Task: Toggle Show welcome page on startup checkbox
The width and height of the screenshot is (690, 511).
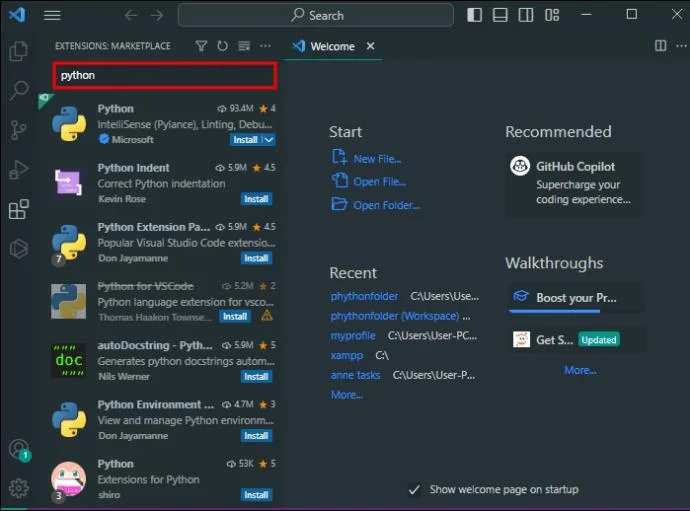Action: pyautogui.click(x=414, y=489)
